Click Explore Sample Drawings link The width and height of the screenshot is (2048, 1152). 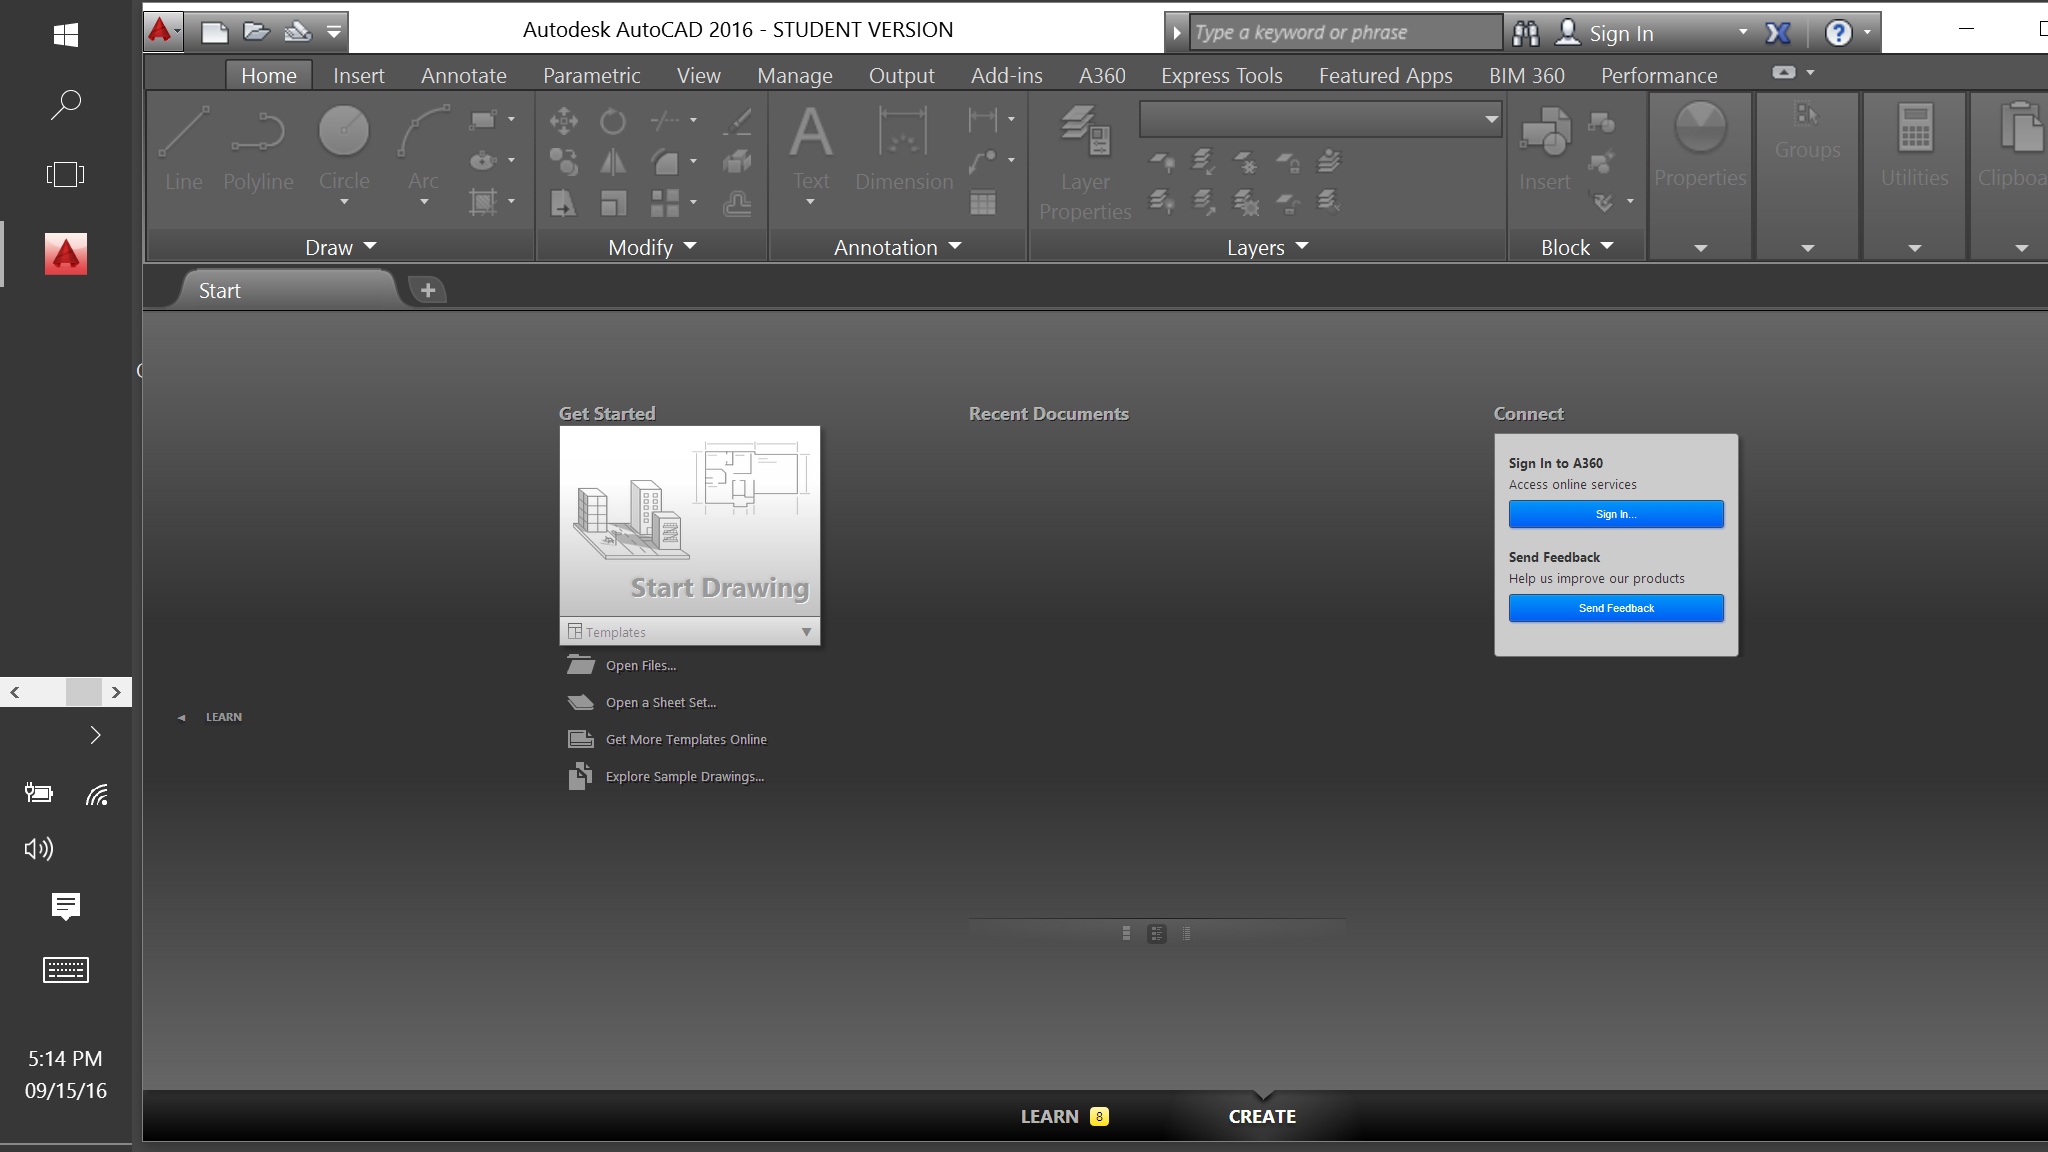coord(684,776)
